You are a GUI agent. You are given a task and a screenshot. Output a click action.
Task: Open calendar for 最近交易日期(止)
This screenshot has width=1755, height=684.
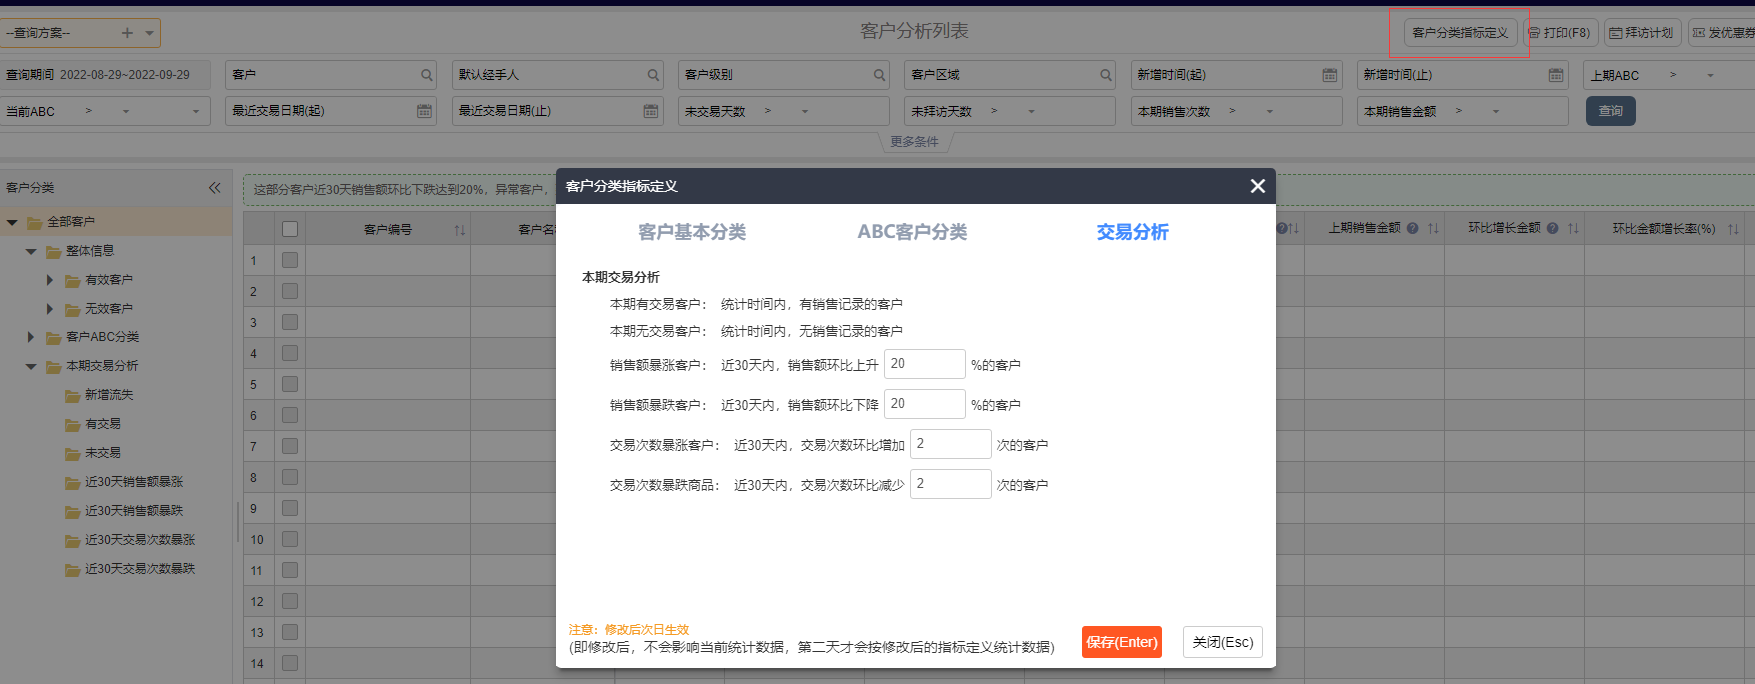coord(651,111)
